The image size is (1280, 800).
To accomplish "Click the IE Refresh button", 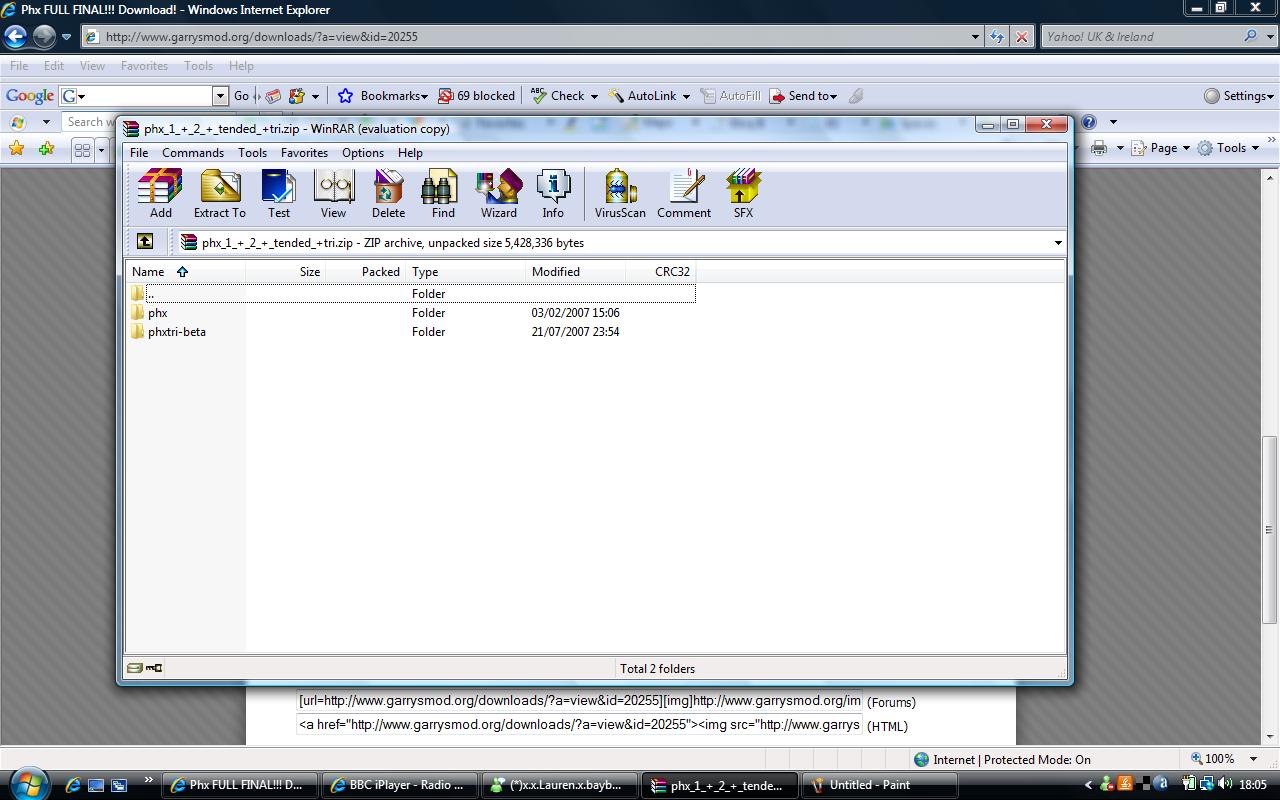I will [x=997, y=37].
